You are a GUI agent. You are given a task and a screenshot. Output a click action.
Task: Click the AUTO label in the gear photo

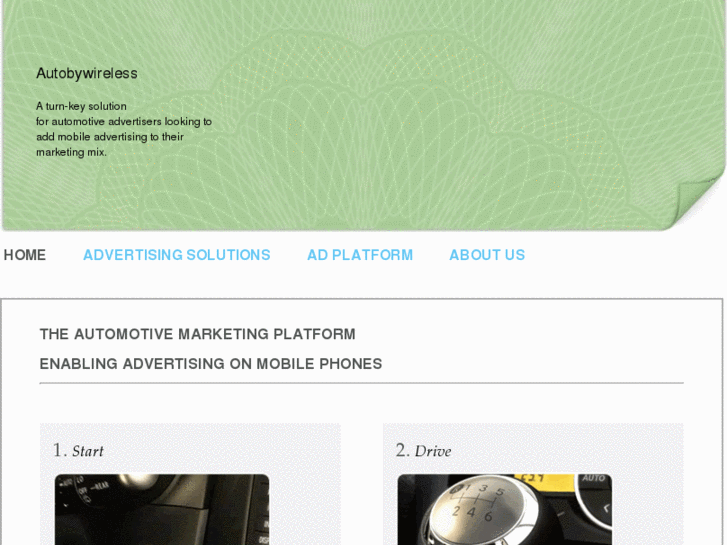pyautogui.click(x=593, y=480)
